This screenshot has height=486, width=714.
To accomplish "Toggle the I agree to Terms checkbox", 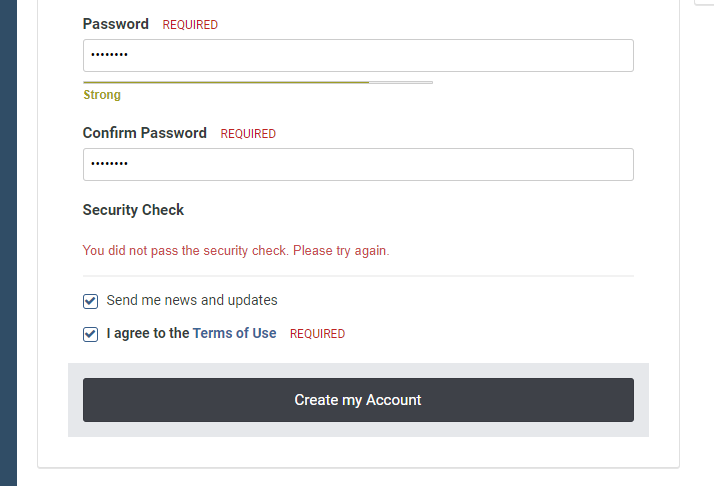I will [x=91, y=334].
